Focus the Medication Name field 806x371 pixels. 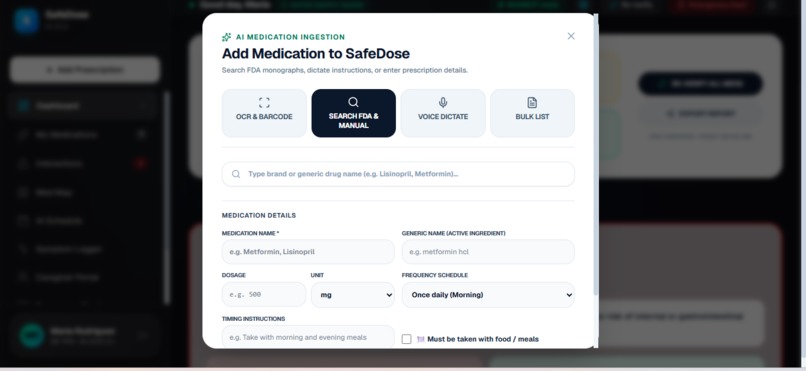pyautogui.click(x=308, y=252)
